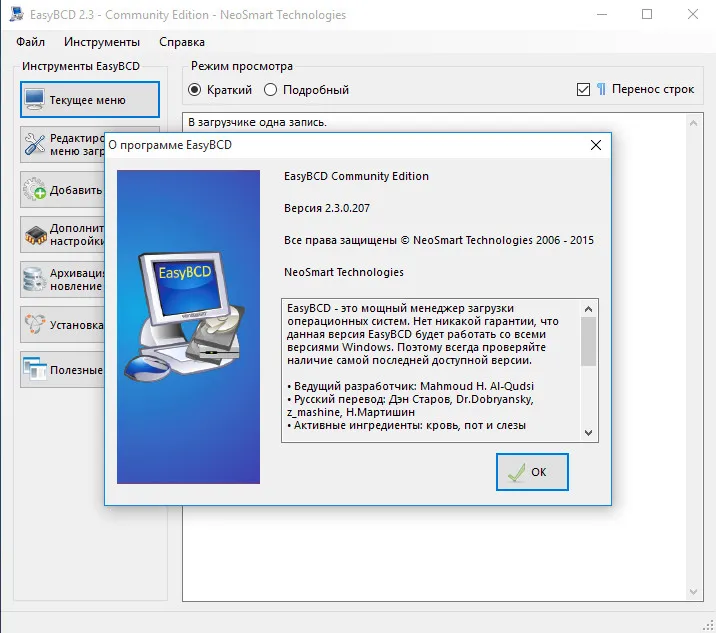
Task: Close the О программе EasyBCD dialog
Action: pyautogui.click(x=595, y=145)
